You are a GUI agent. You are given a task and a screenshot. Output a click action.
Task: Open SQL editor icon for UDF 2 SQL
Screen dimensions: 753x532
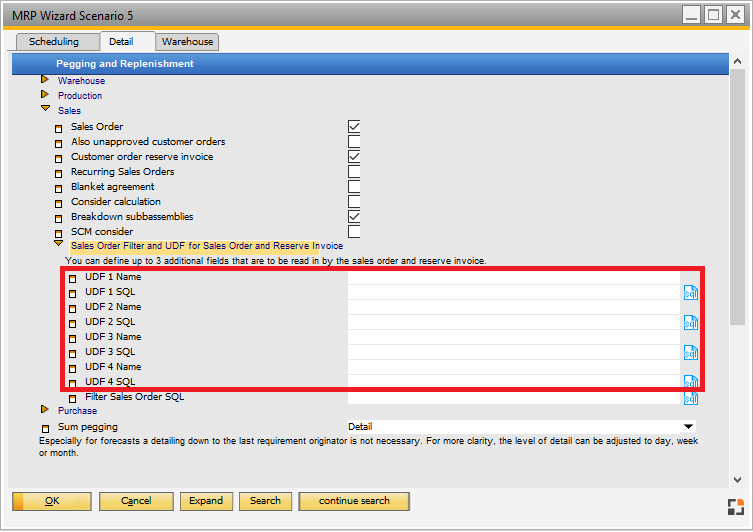[690, 322]
